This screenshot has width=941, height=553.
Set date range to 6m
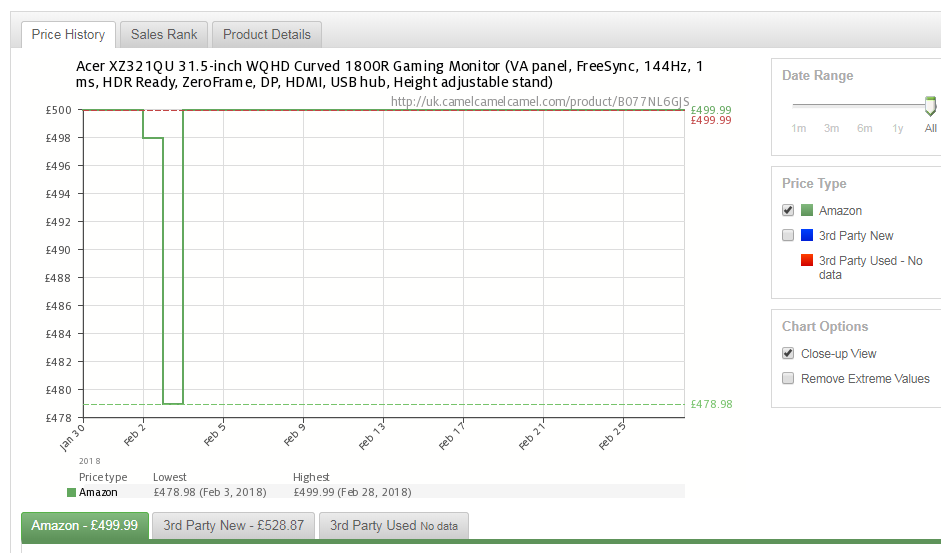pos(864,128)
